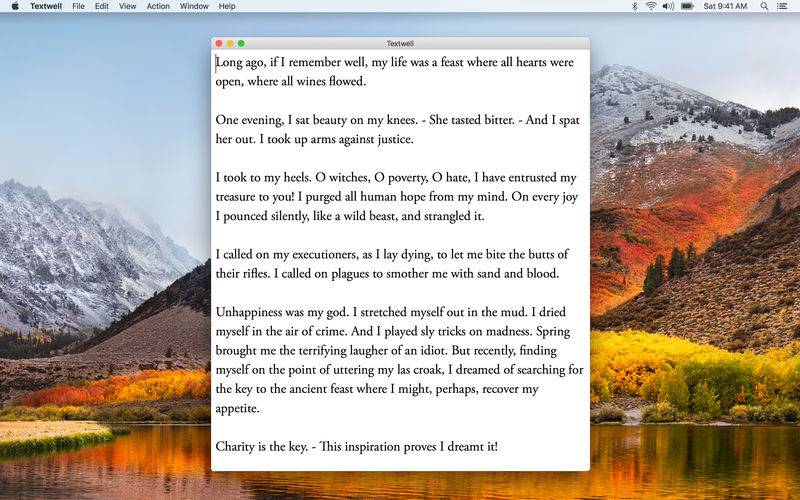800x500 pixels.
Task: Click line starting 'I took to my heels. O witches'
Action: coord(396,178)
